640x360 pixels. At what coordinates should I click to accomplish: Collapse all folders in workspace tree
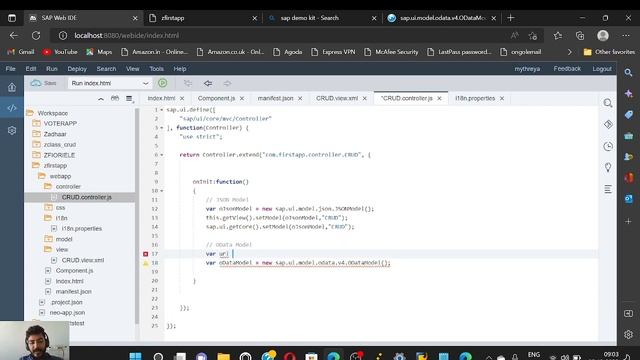pos(101,98)
